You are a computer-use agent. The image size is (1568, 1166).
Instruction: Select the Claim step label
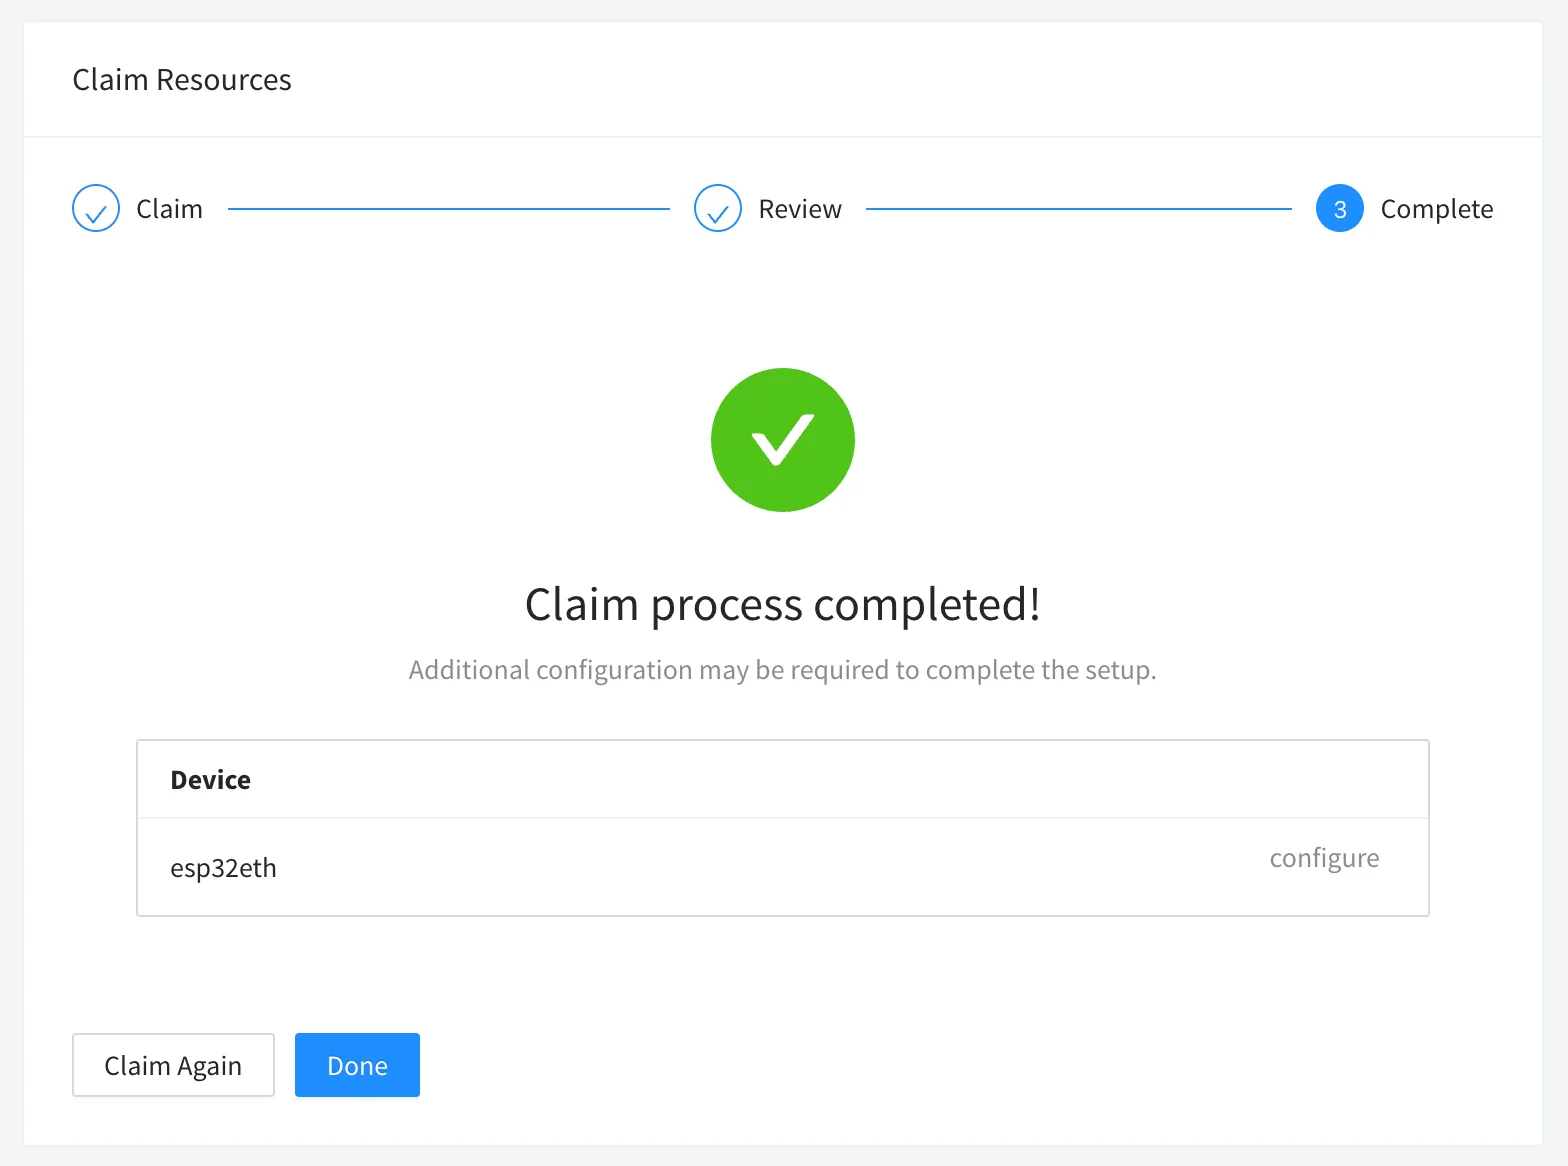169,209
